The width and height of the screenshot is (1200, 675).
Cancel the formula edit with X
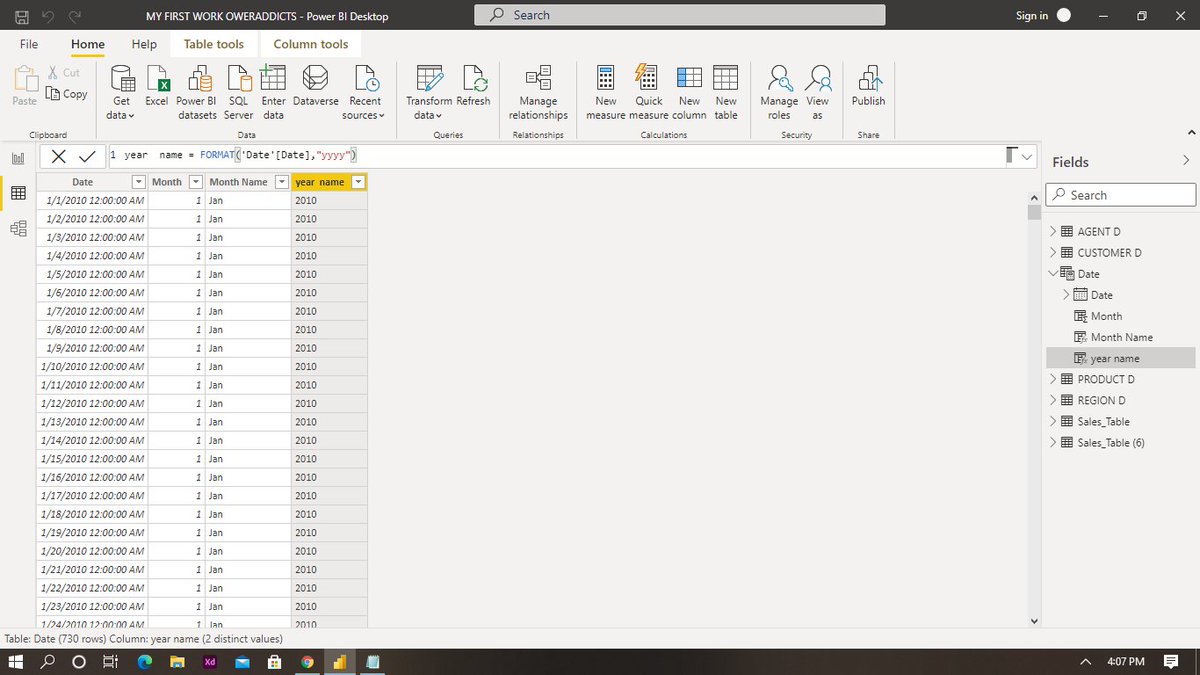pyautogui.click(x=59, y=156)
